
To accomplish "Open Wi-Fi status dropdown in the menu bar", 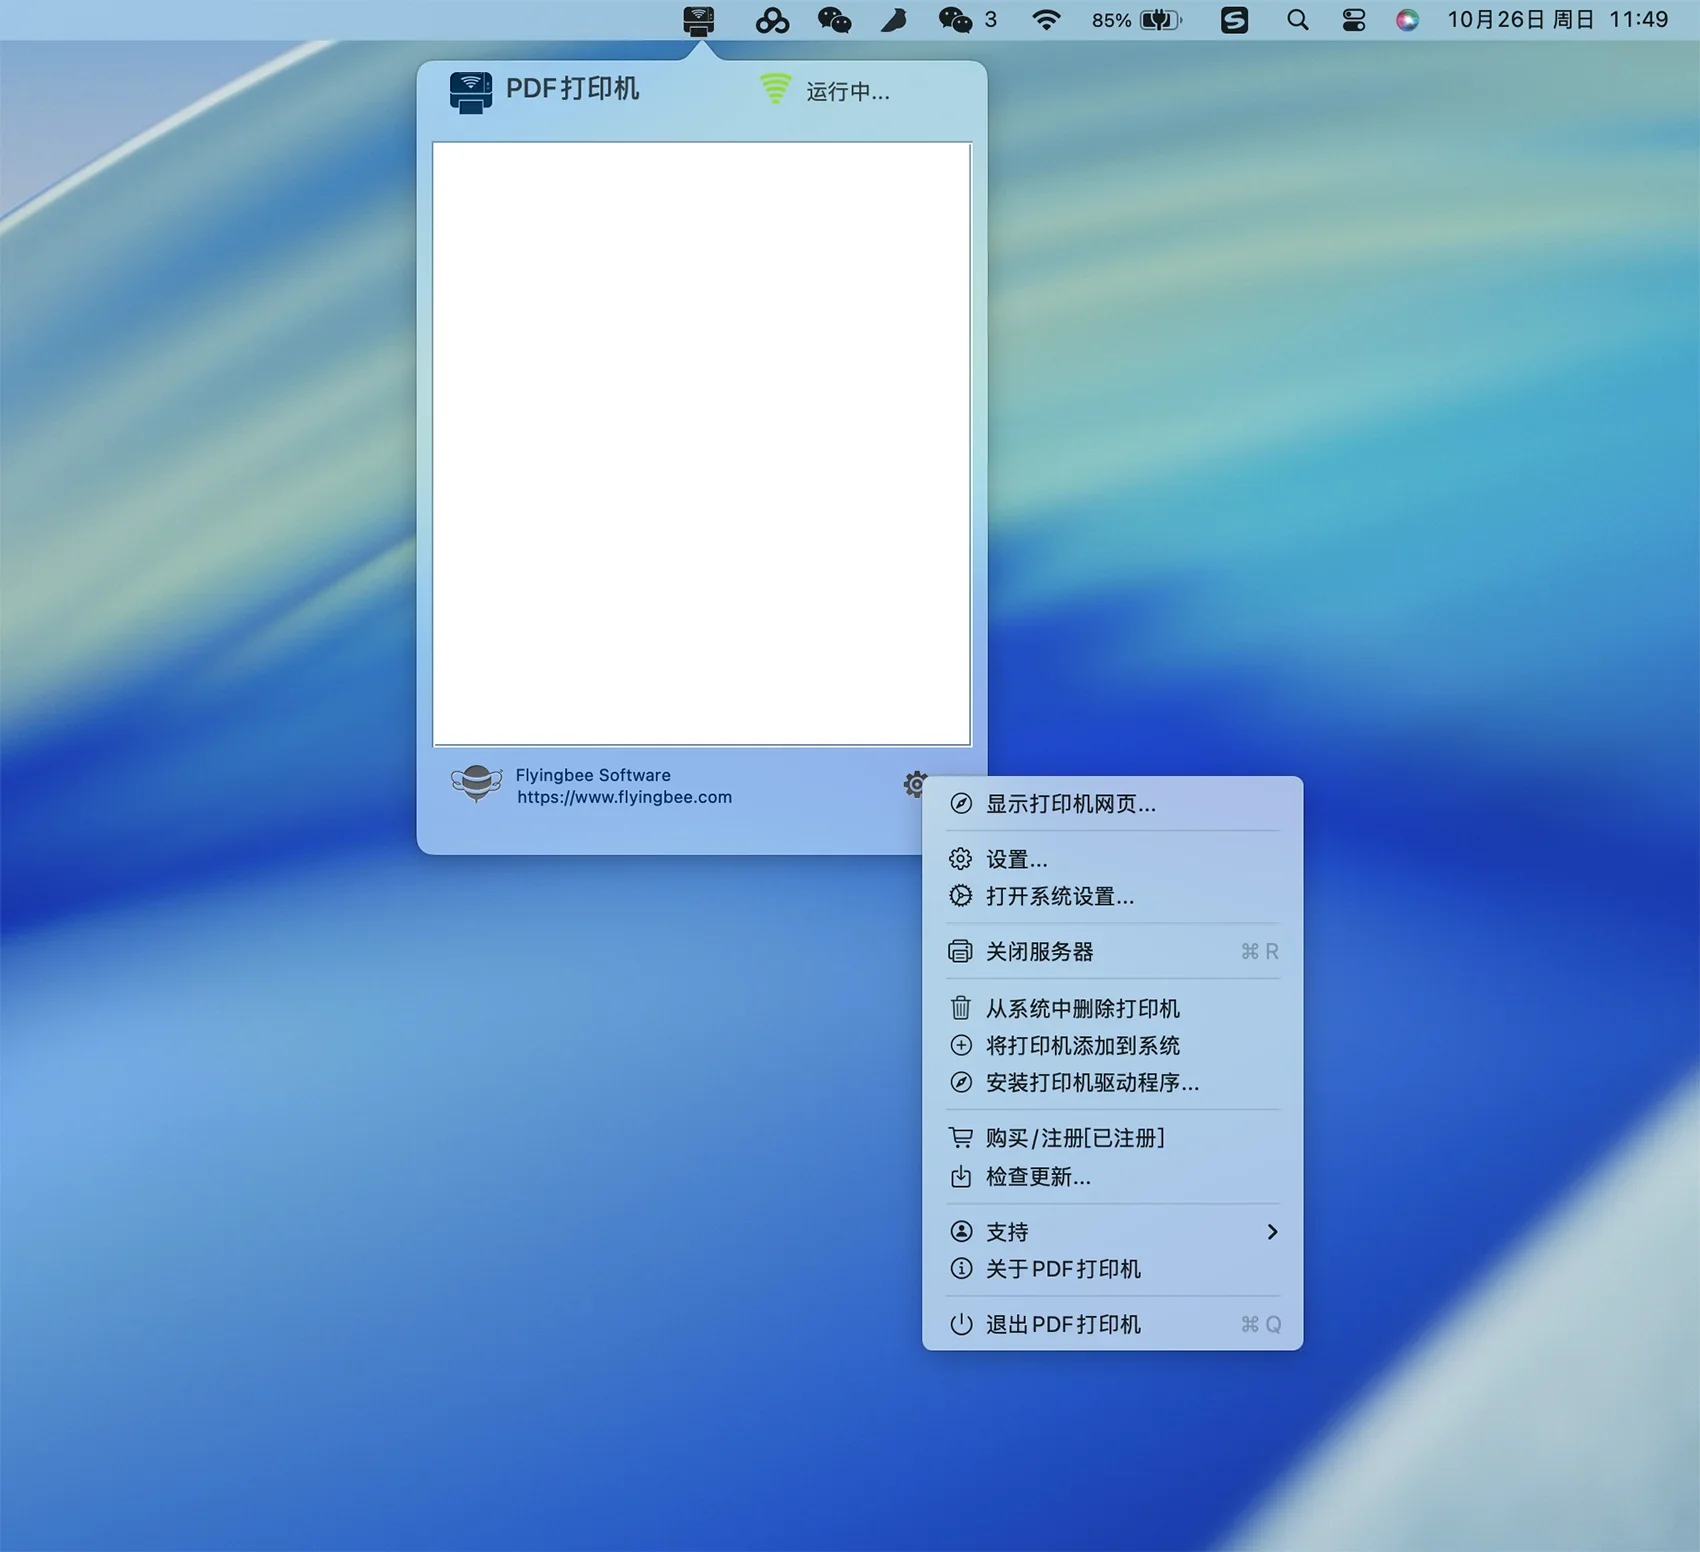I will [x=1046, y=20].
